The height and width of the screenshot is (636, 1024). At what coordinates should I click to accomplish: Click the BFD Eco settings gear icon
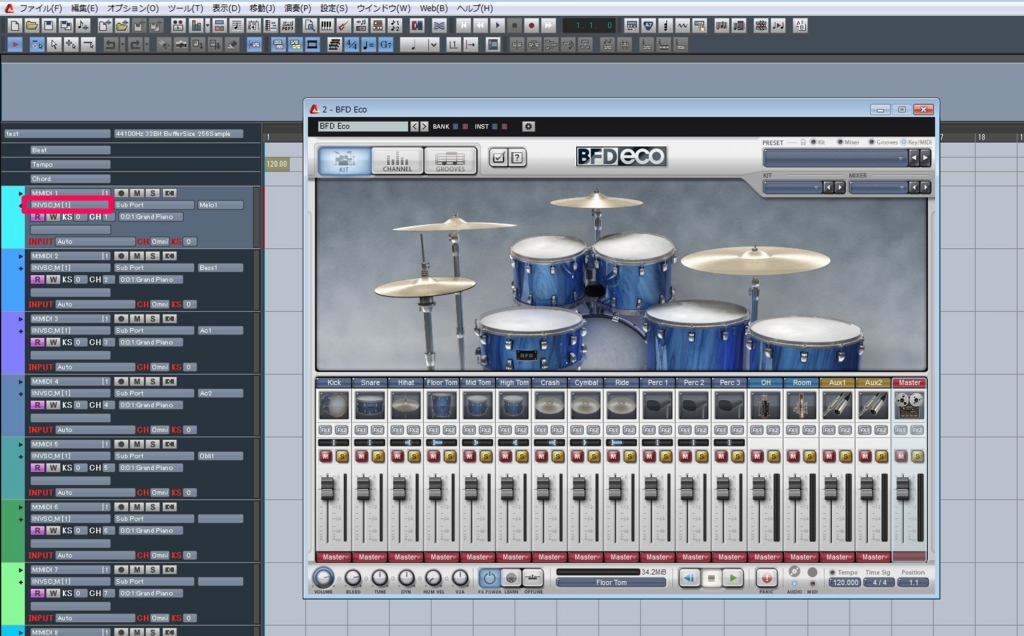pos(528,126)
